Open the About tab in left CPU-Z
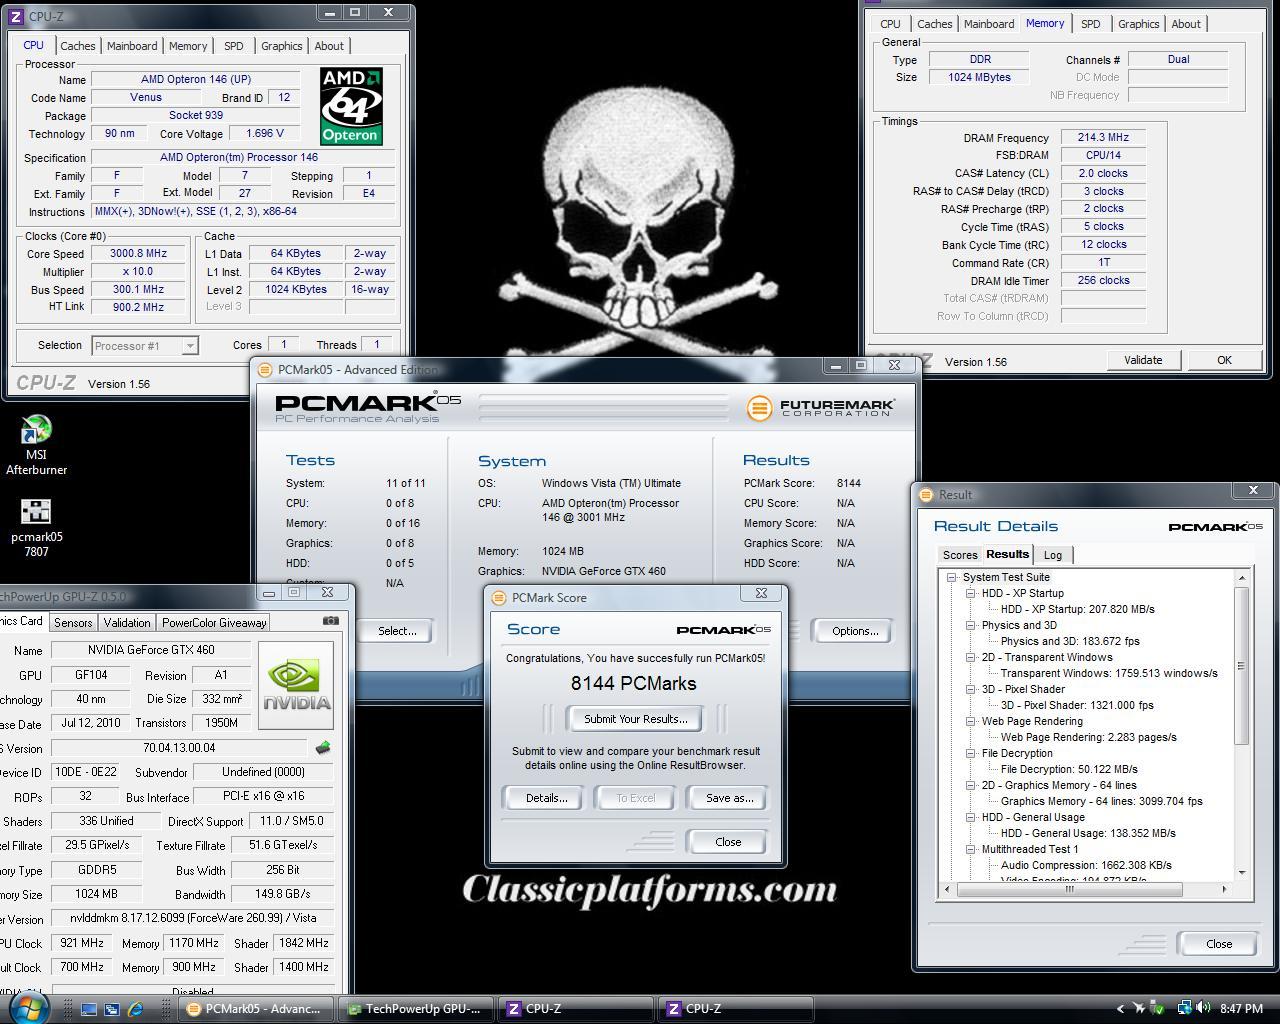This screenshot has height=1024, width=1280. click(329, 46)
